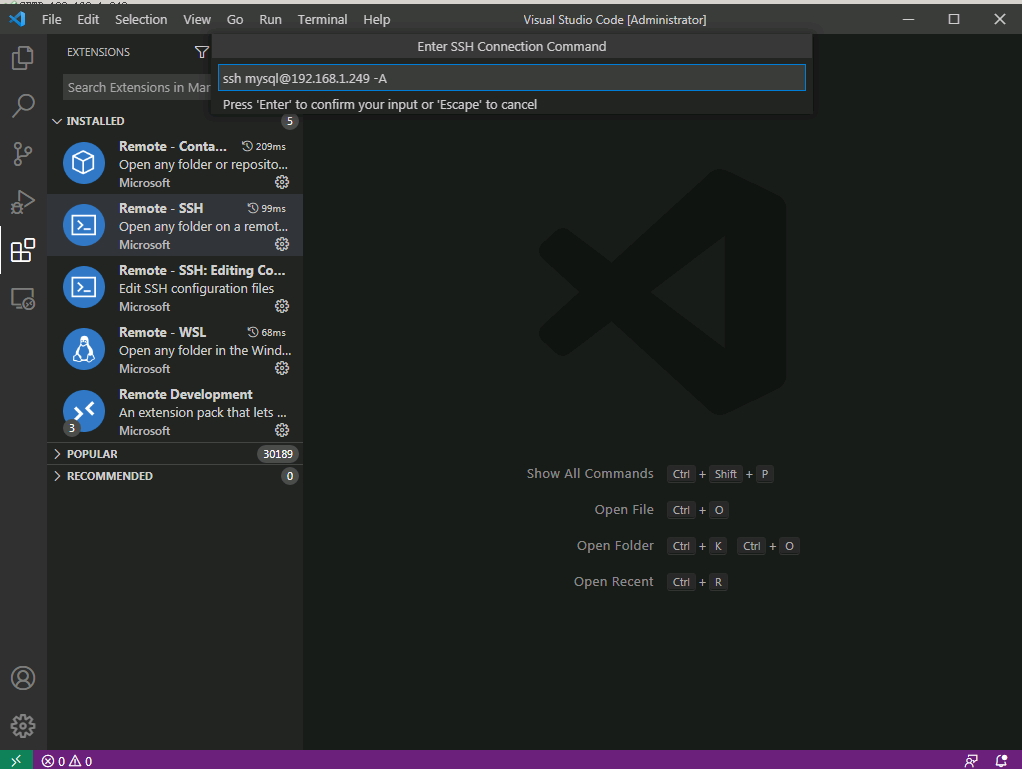Collapse the INSTALLED section
Image resolution: width=1022 pixels, height=769 pixels.
[57, 121]
